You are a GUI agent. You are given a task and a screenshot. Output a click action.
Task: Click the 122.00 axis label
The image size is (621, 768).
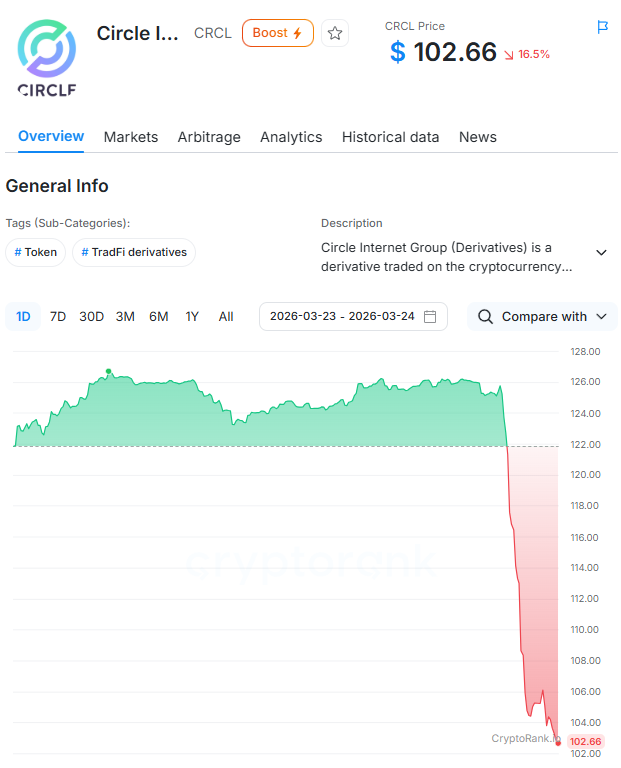585,445
